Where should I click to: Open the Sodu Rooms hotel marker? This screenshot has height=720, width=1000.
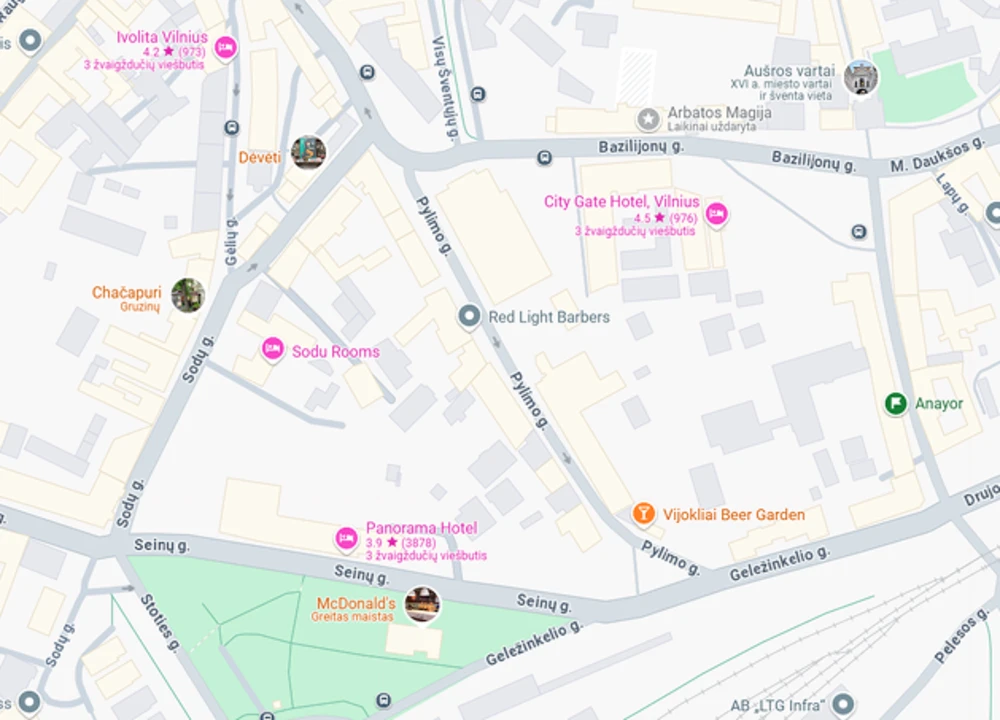(273, 349)
